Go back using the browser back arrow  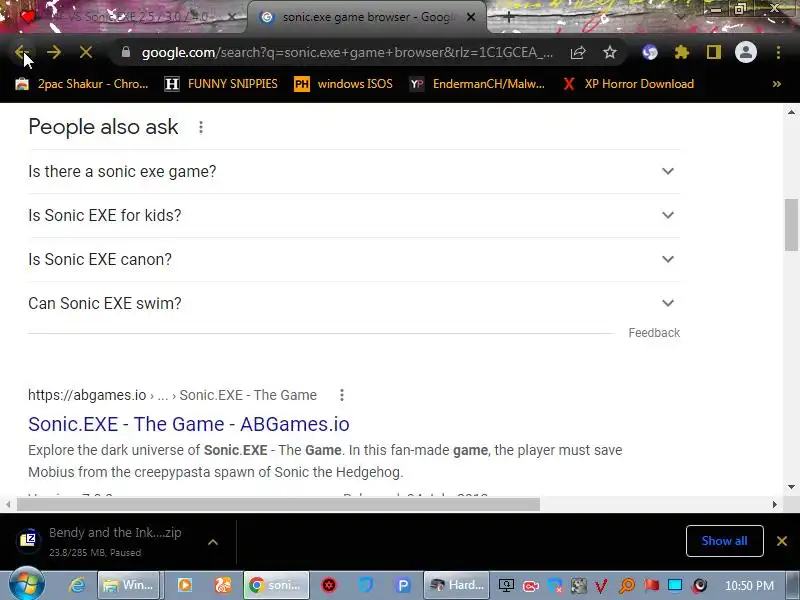coord(21,52)
